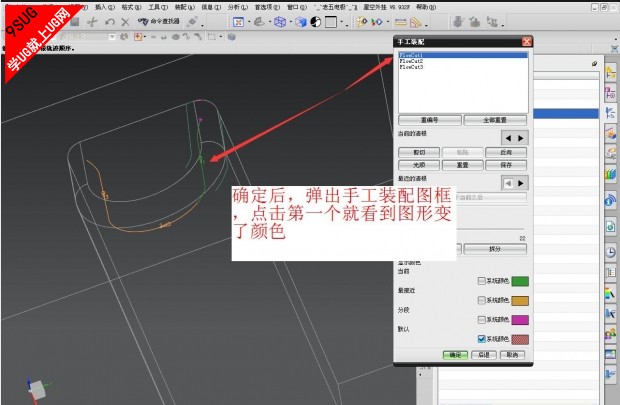Open the rainbow palette icon in right sidebar
The height and width of the screenshot is (405, 620).
click(x=610, y=293)
